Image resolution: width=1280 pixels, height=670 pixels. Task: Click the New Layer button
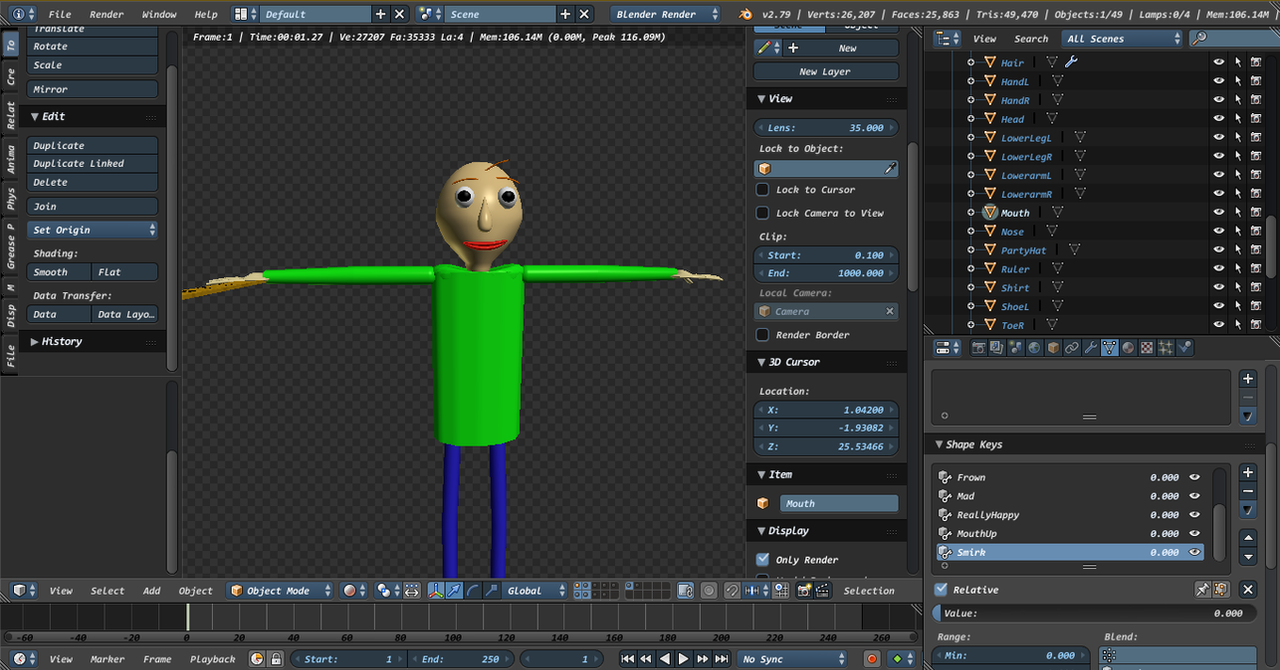[826, 72]
